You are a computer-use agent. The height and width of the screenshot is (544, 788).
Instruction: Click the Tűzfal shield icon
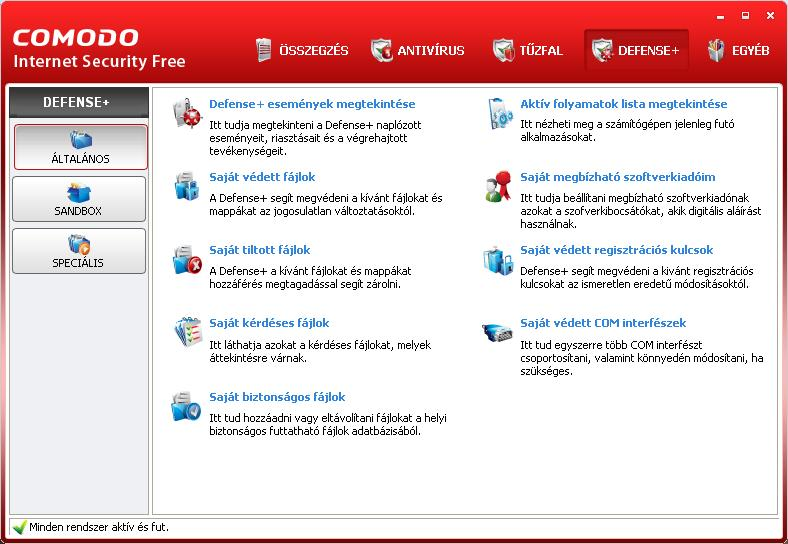click(x=503, y=50)
